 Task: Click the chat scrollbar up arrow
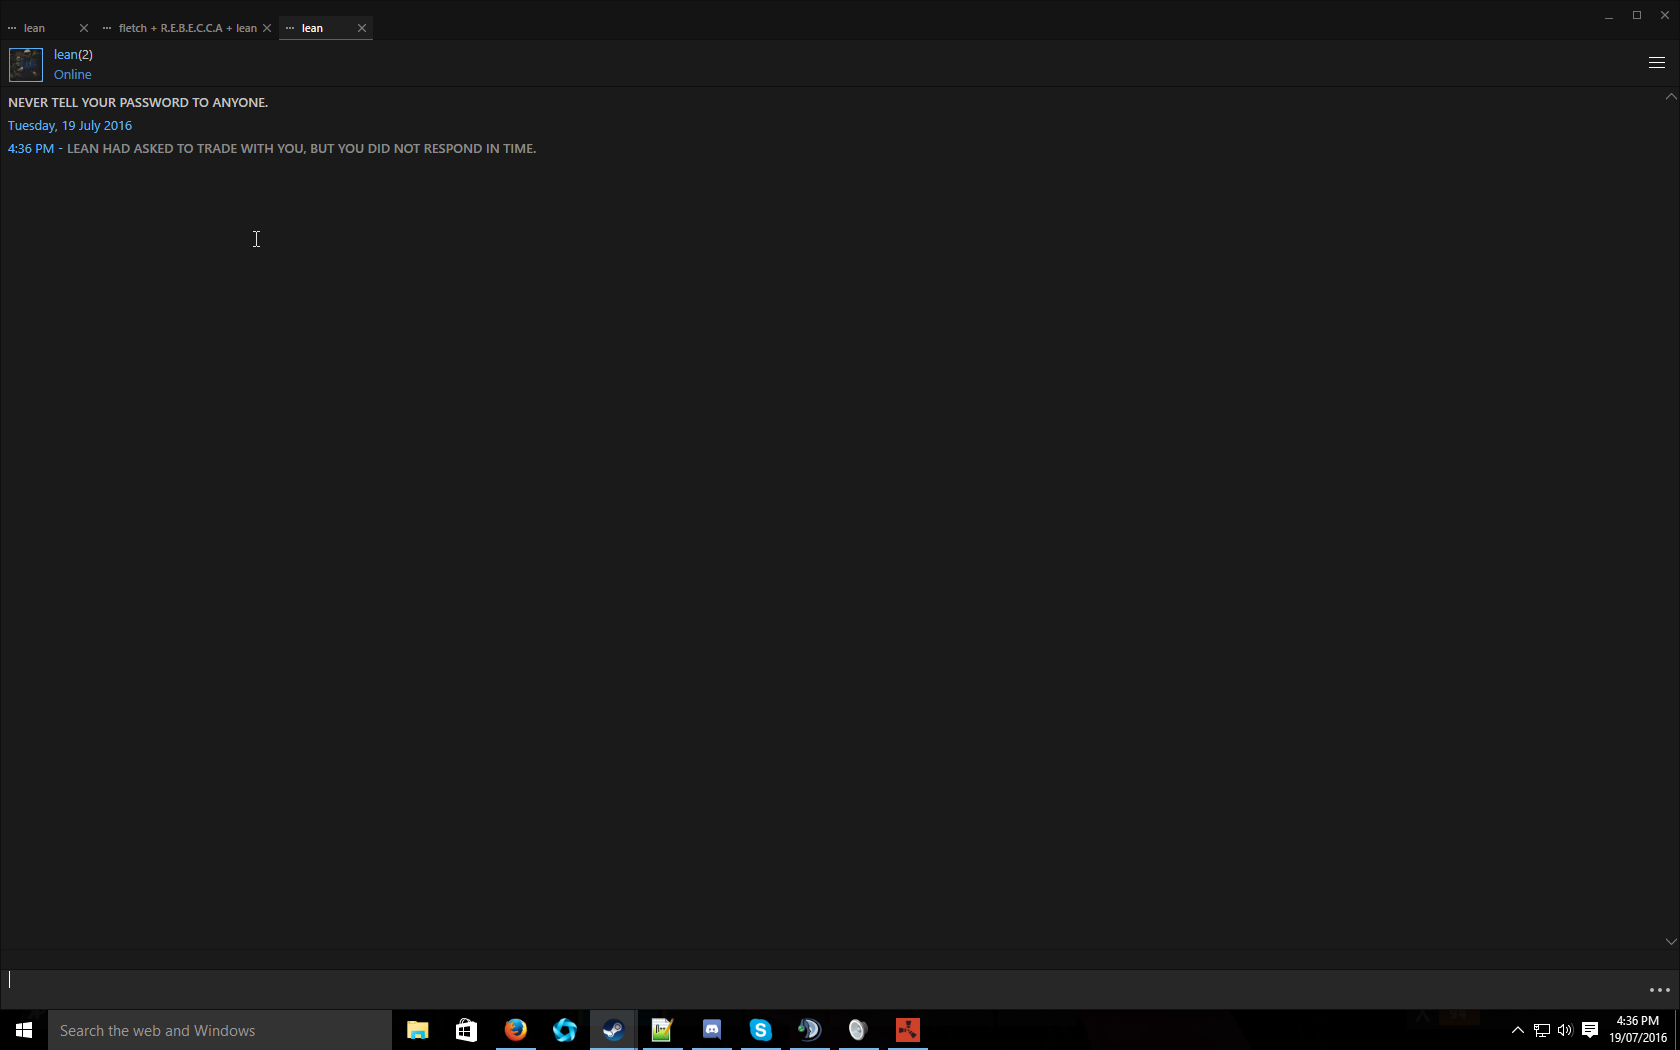pos(1670,97)
